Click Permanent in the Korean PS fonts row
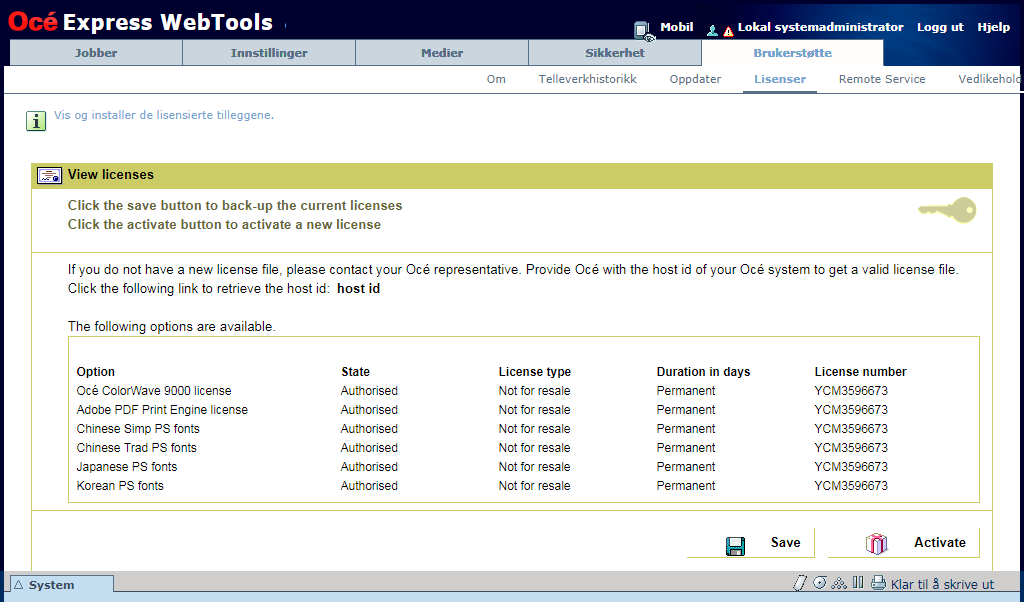This screenshot has height=602, width=1024. [686, 485]
